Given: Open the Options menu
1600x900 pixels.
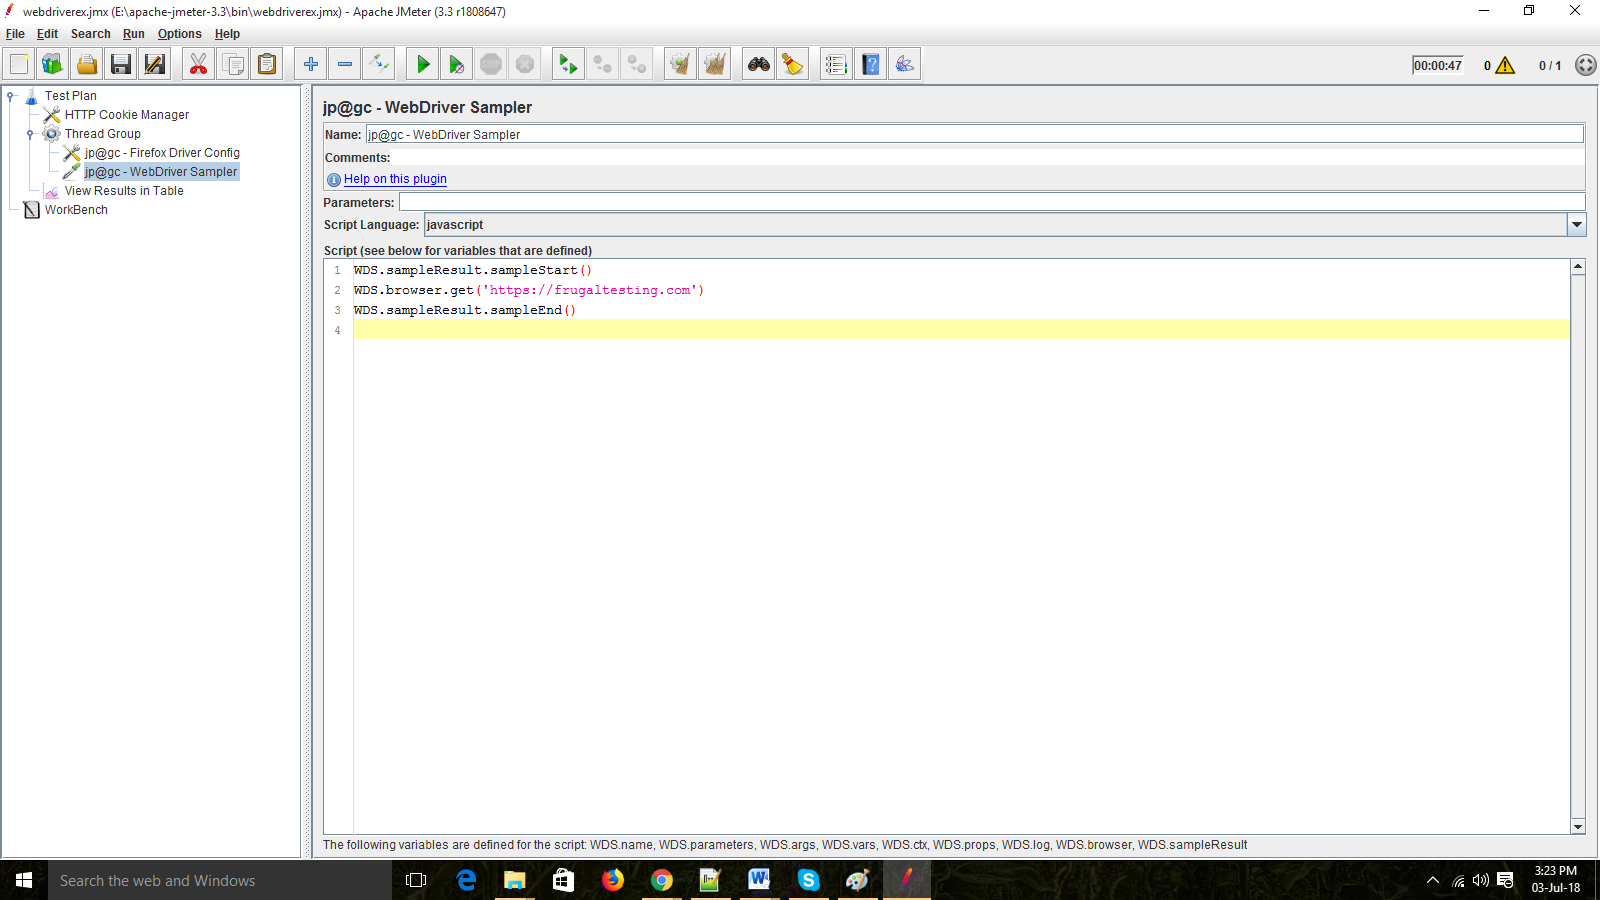Looking at the screenshot, I should pyautogui.click(x=179, y=34).
